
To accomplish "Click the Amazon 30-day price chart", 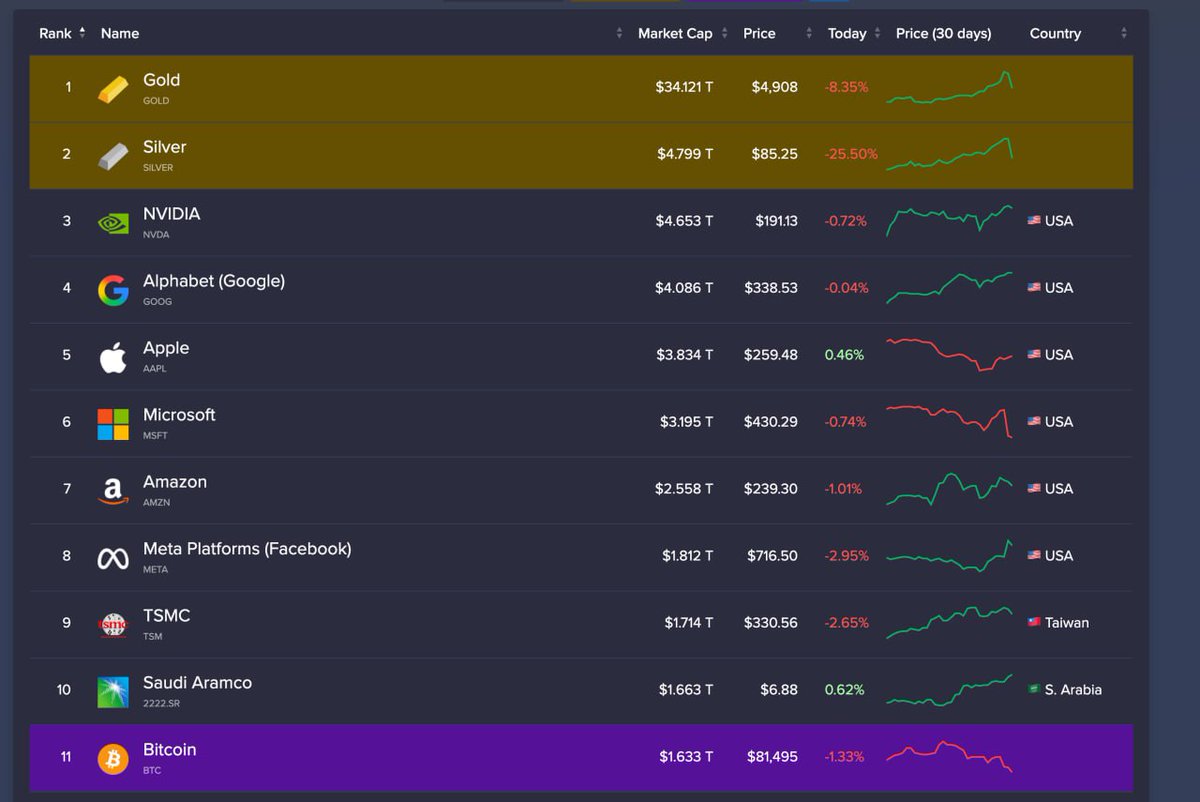I will pos(950,489).
